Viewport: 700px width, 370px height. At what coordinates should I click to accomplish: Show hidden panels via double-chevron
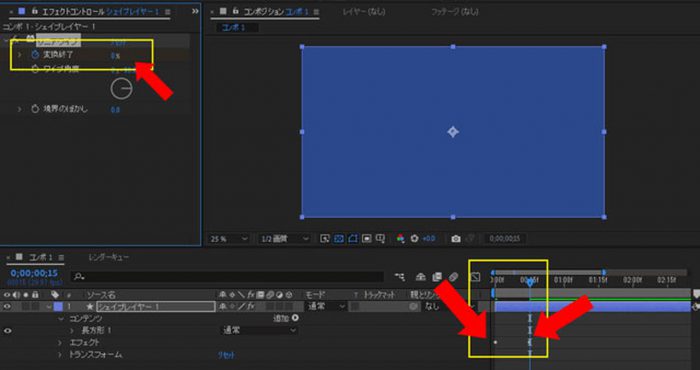[x=195, y=11]
